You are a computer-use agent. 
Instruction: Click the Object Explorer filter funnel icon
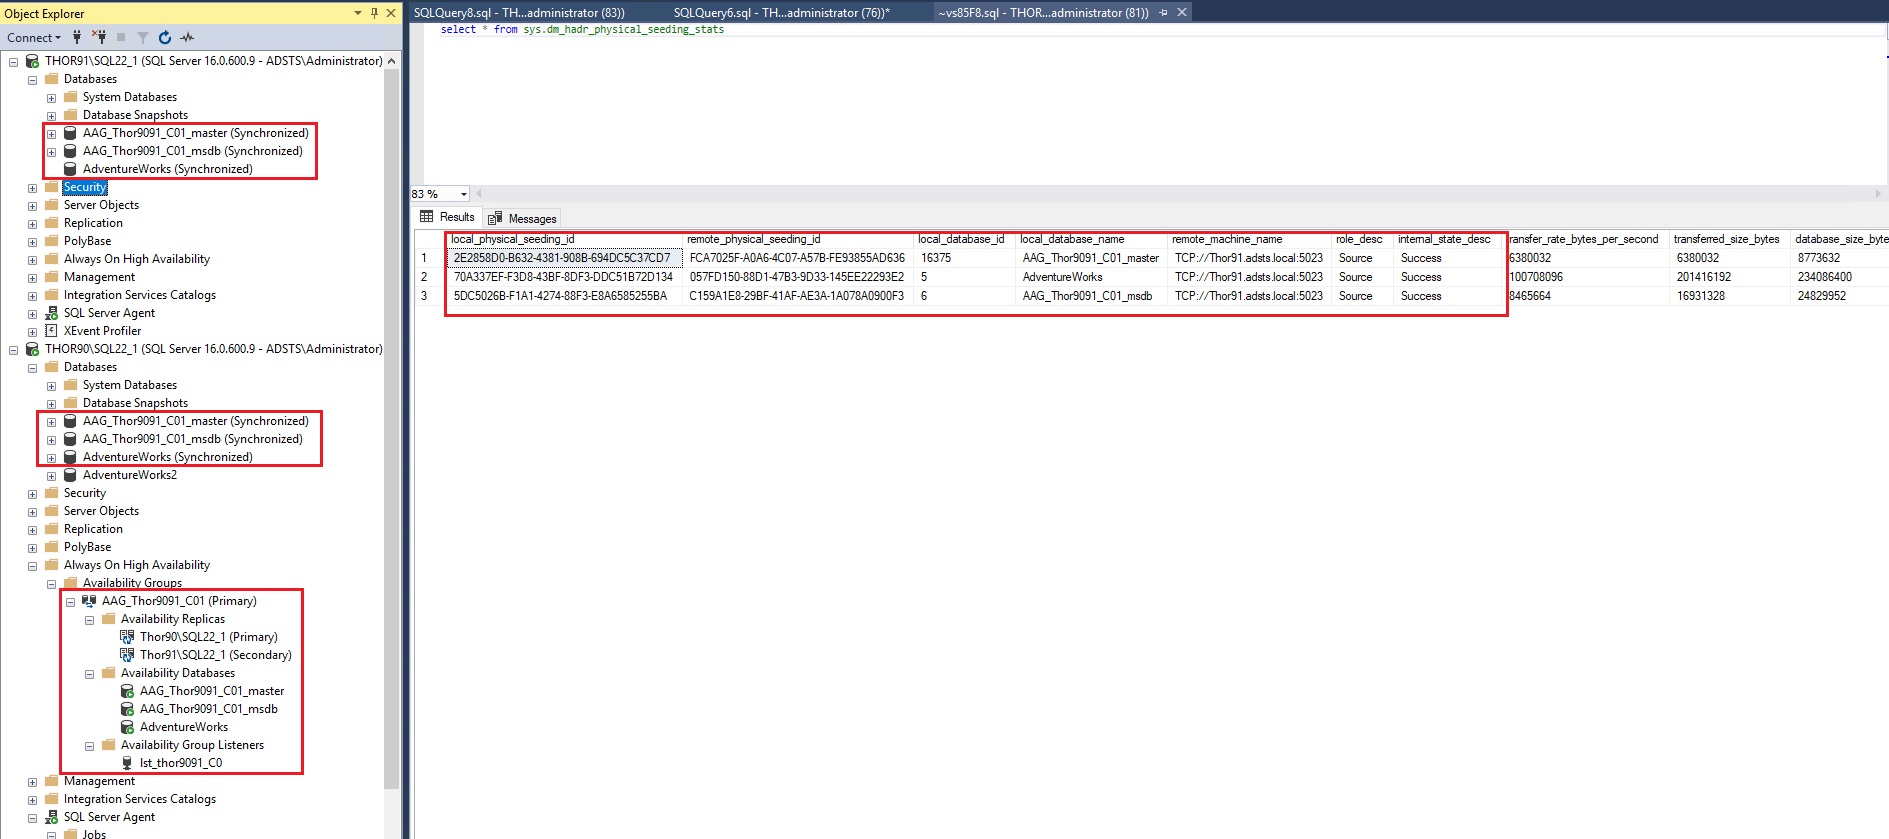tap(143, 37)
